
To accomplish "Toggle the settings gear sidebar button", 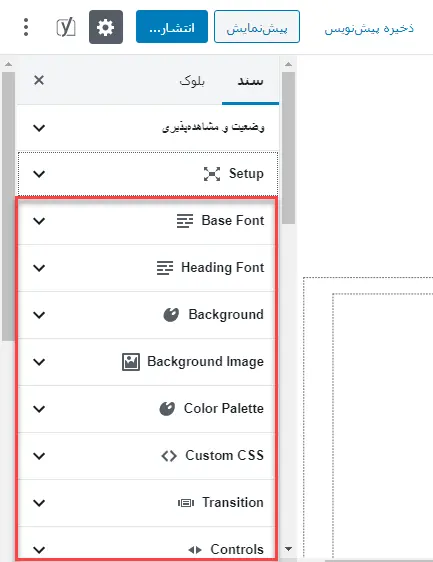I will pos(106,27).
